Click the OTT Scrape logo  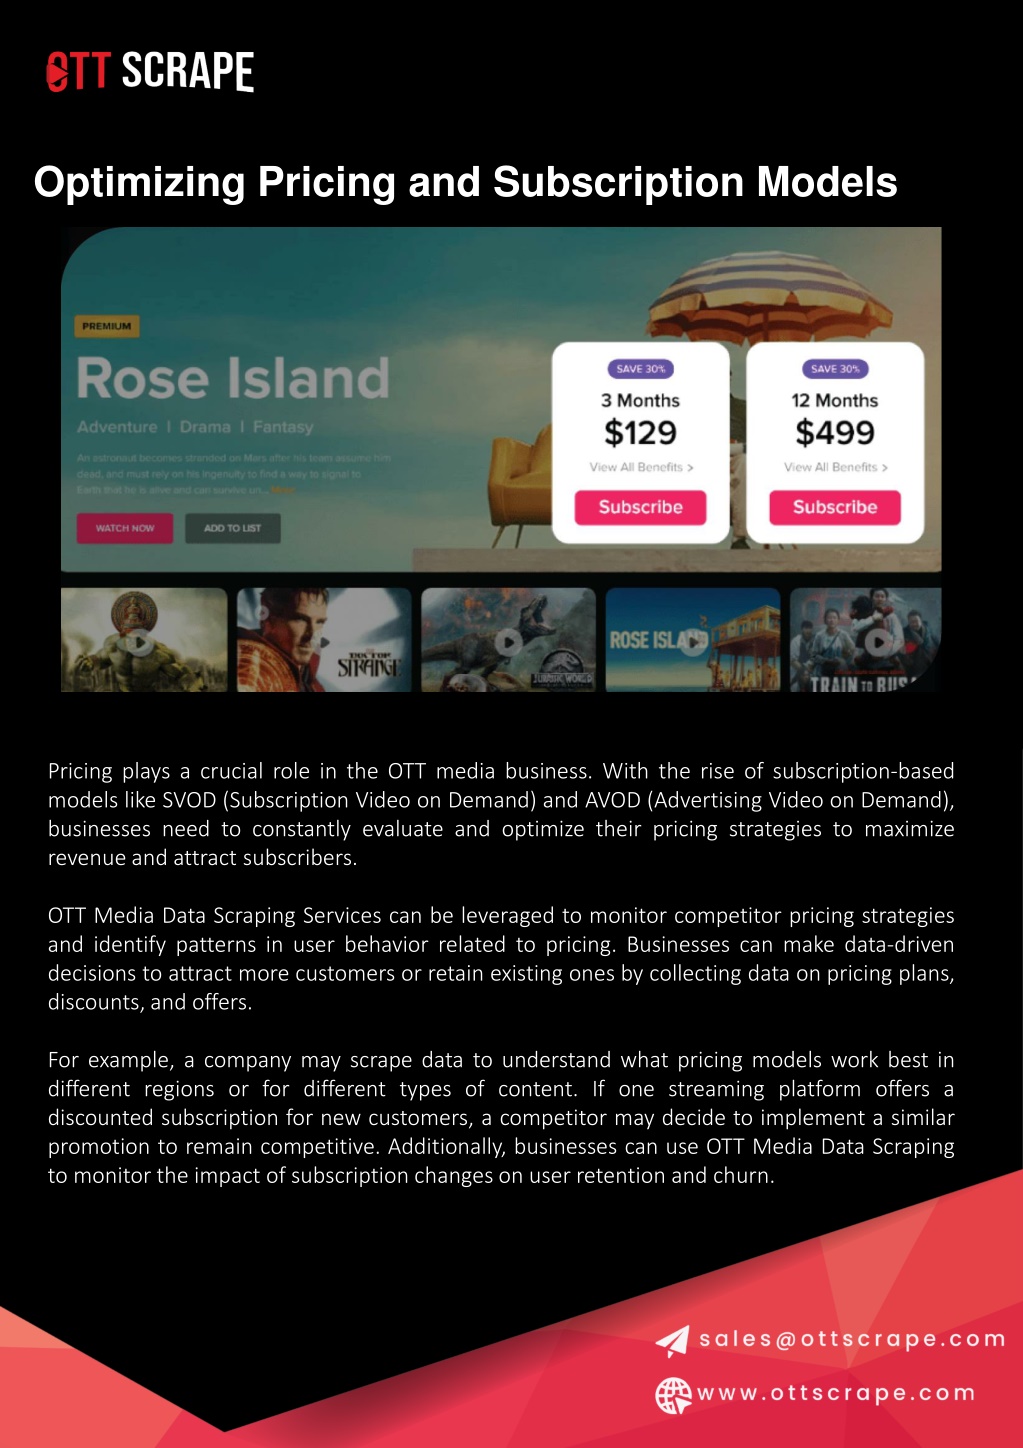coord(150,72)
